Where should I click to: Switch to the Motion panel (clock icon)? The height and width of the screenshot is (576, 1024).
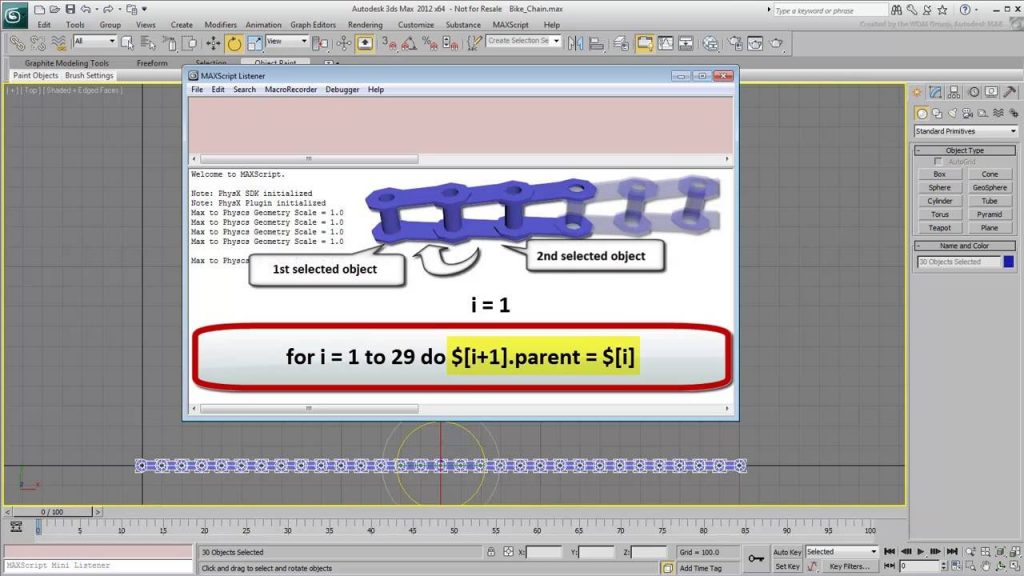[x=973, y=92]
